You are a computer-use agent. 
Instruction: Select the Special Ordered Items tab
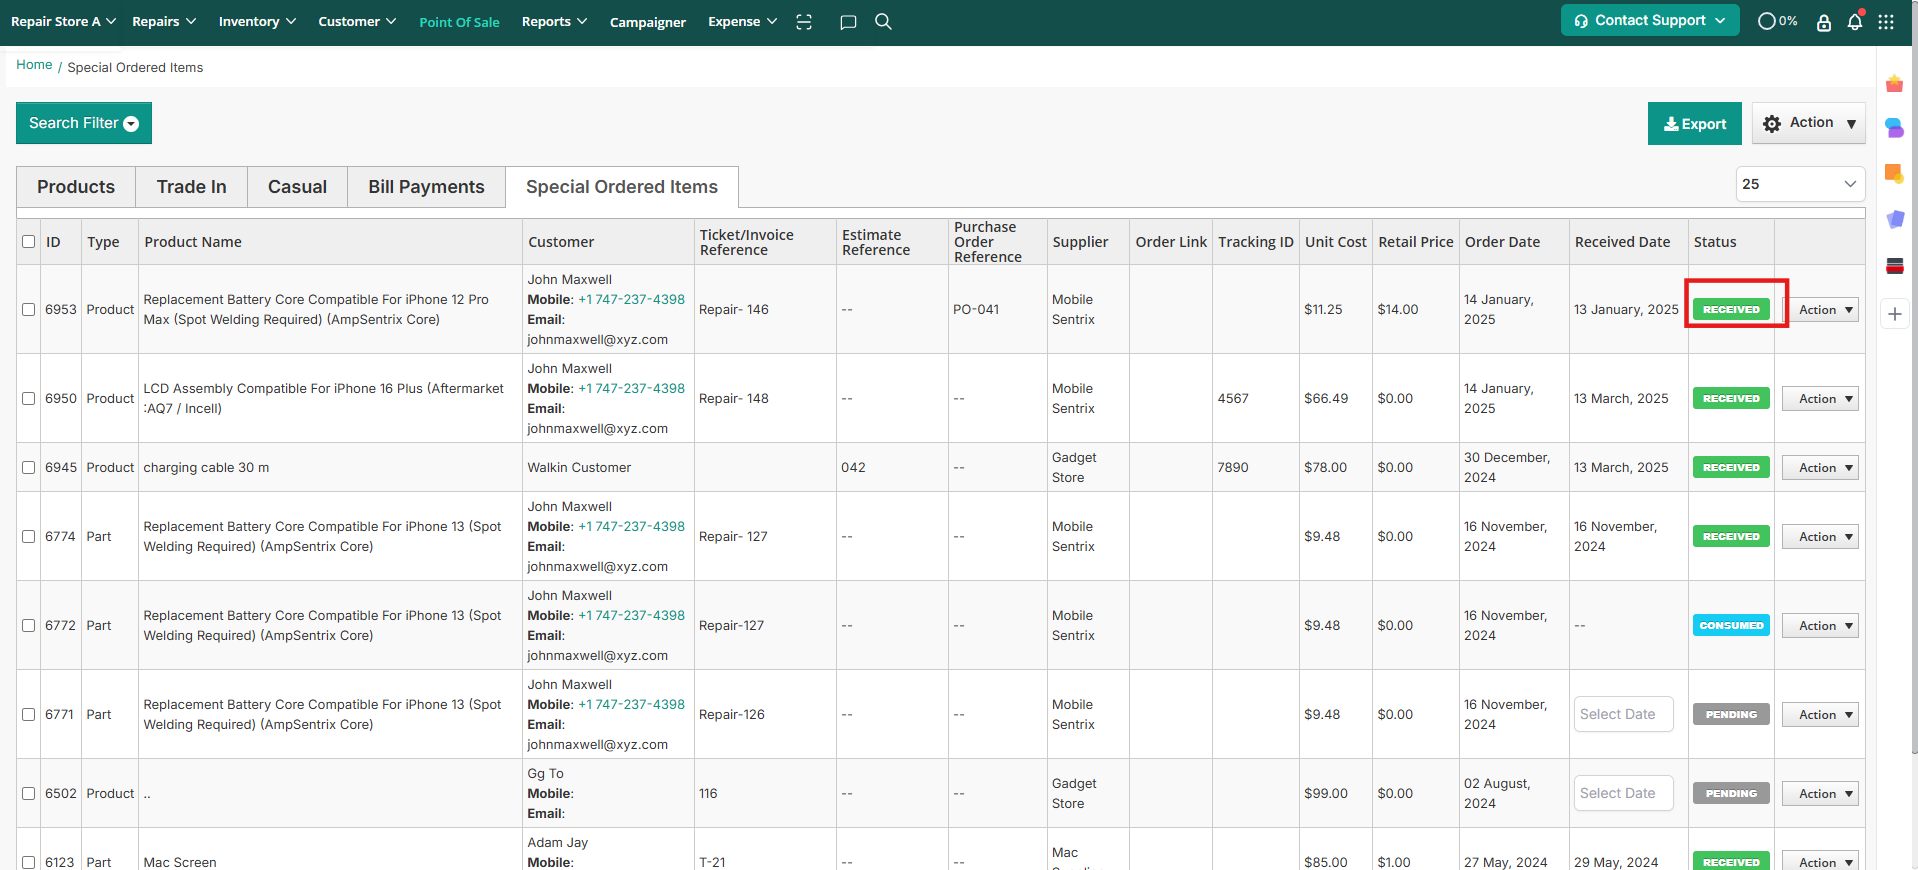tap(622, 187)
